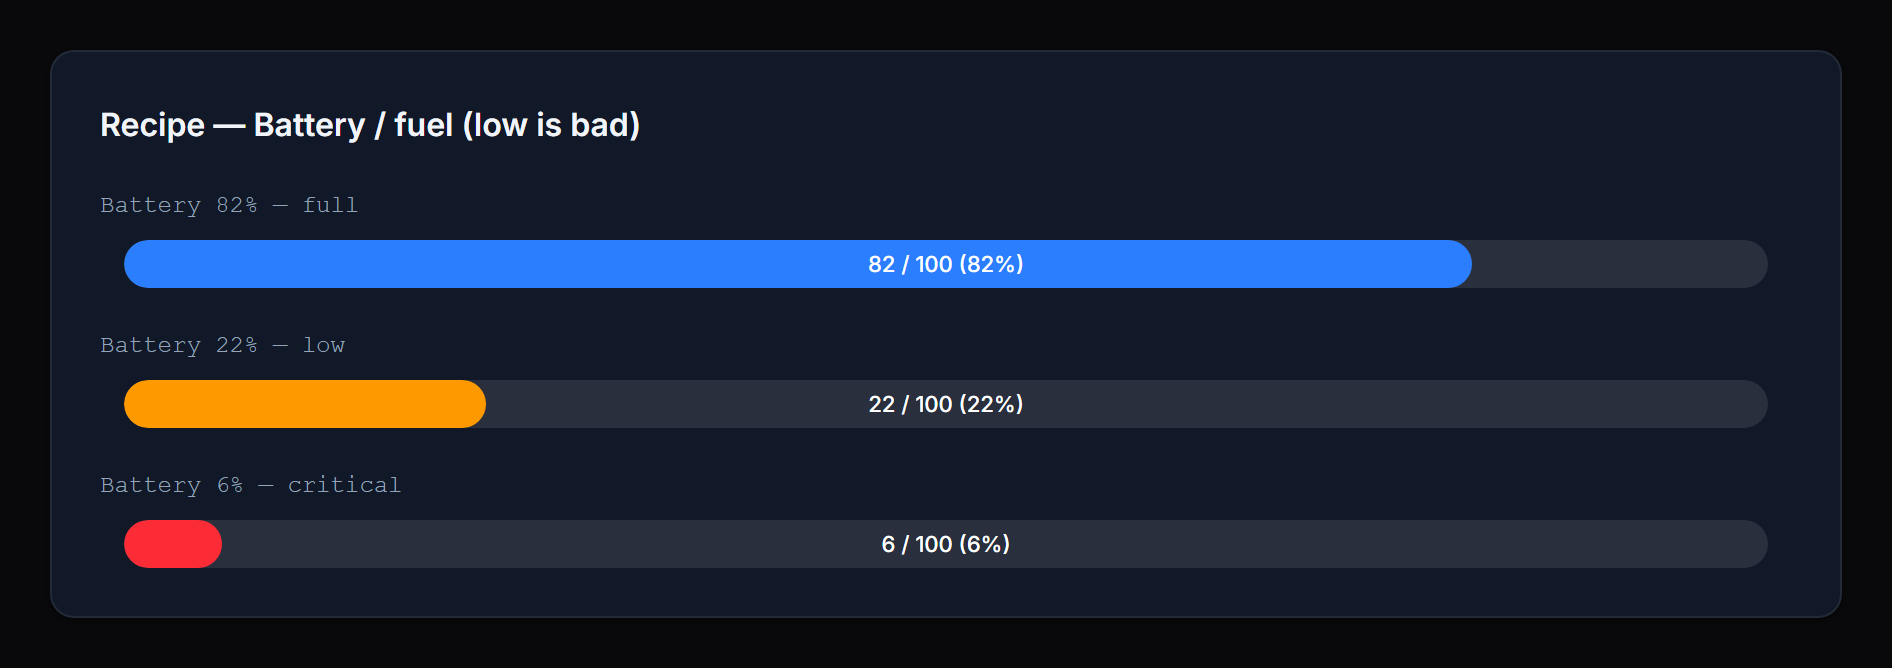Click the empty track of the 82% bar
The height and width of the screenshot is (668, 1892).
[1620, 264]
